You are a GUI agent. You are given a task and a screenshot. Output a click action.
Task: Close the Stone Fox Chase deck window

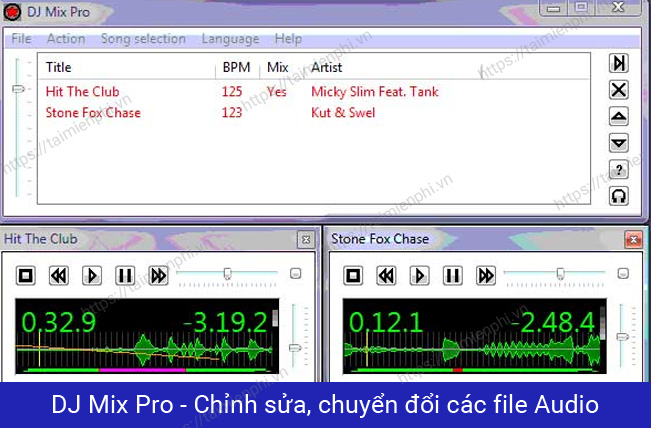tap(633, 240)
